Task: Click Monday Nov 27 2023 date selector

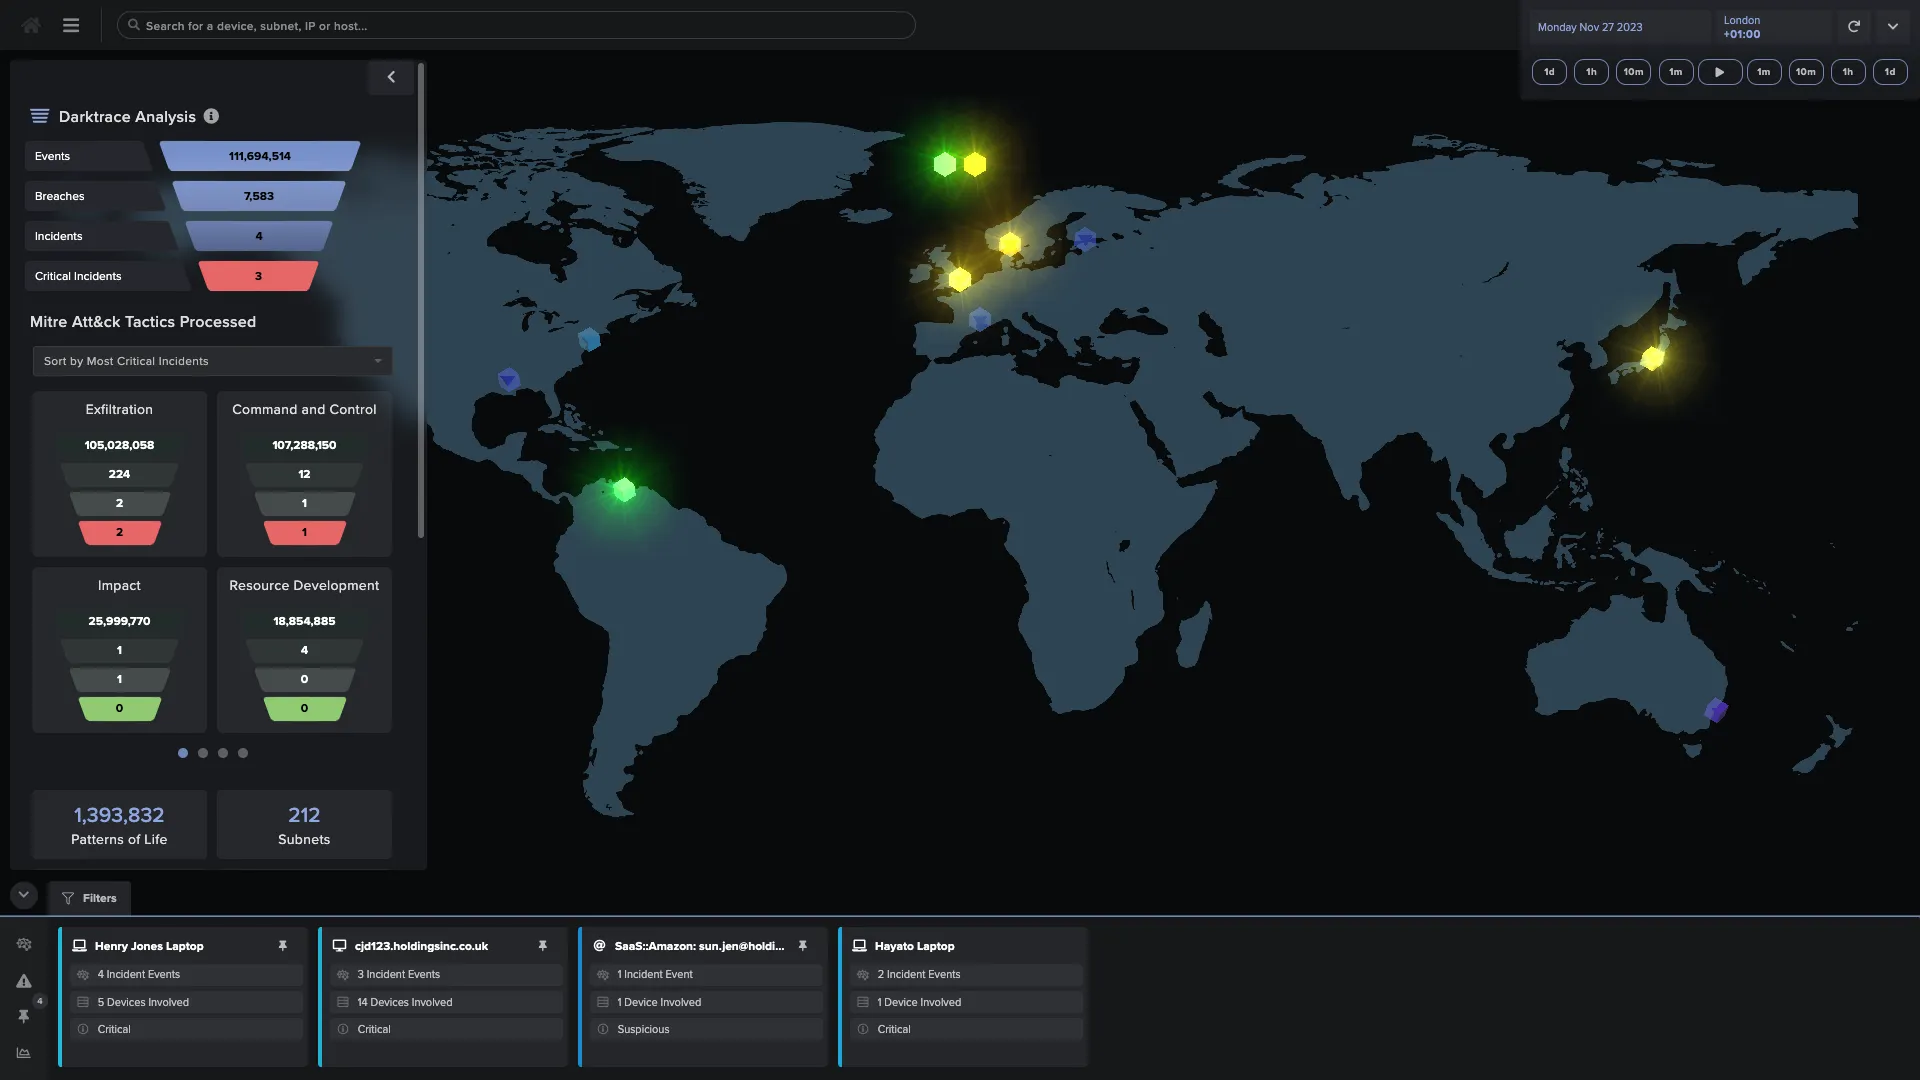Action: click(x=1590, y=27)
